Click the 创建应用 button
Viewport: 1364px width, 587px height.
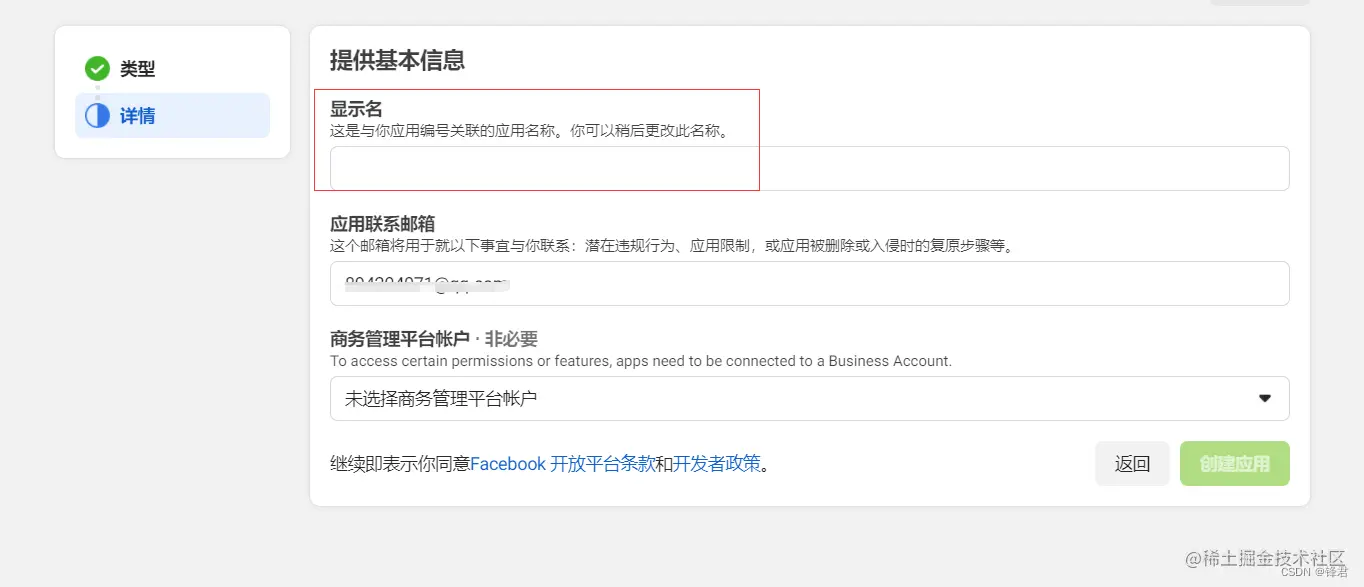(1235, 464)
